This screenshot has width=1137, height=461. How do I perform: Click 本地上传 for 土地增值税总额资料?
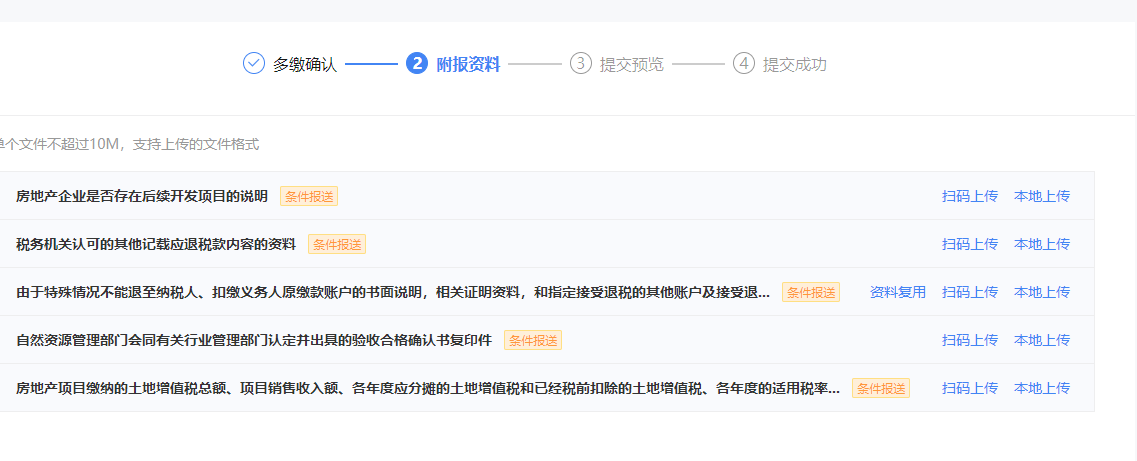point(1042,388)
